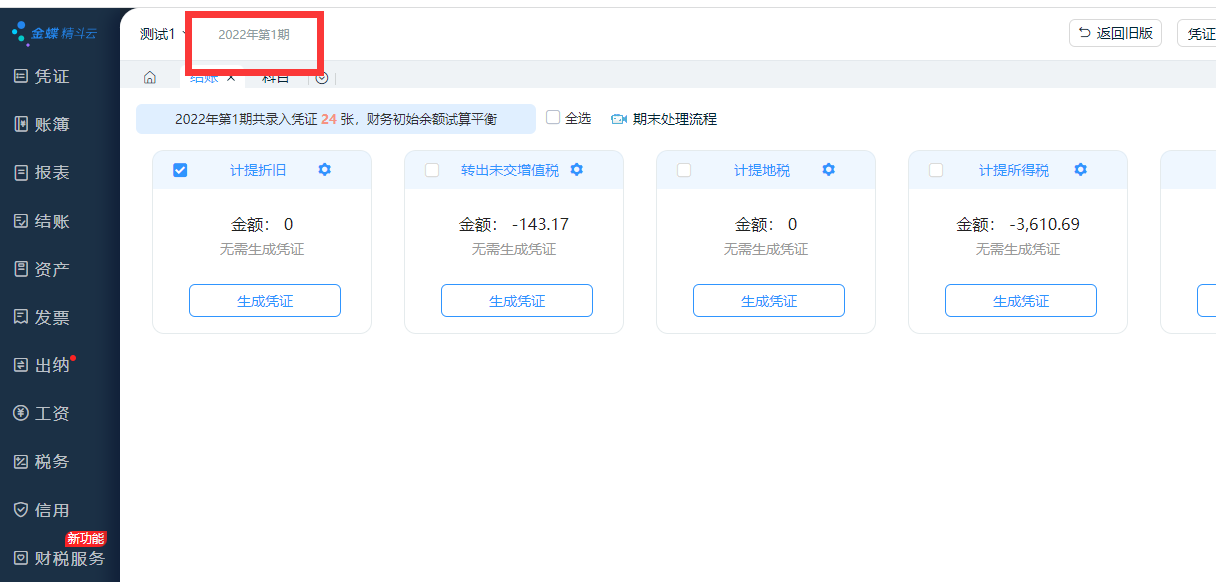Screen dimensions: 1216x582
Task: Open the settings gear on 计提所得税 card
Action: (1080, 170)
